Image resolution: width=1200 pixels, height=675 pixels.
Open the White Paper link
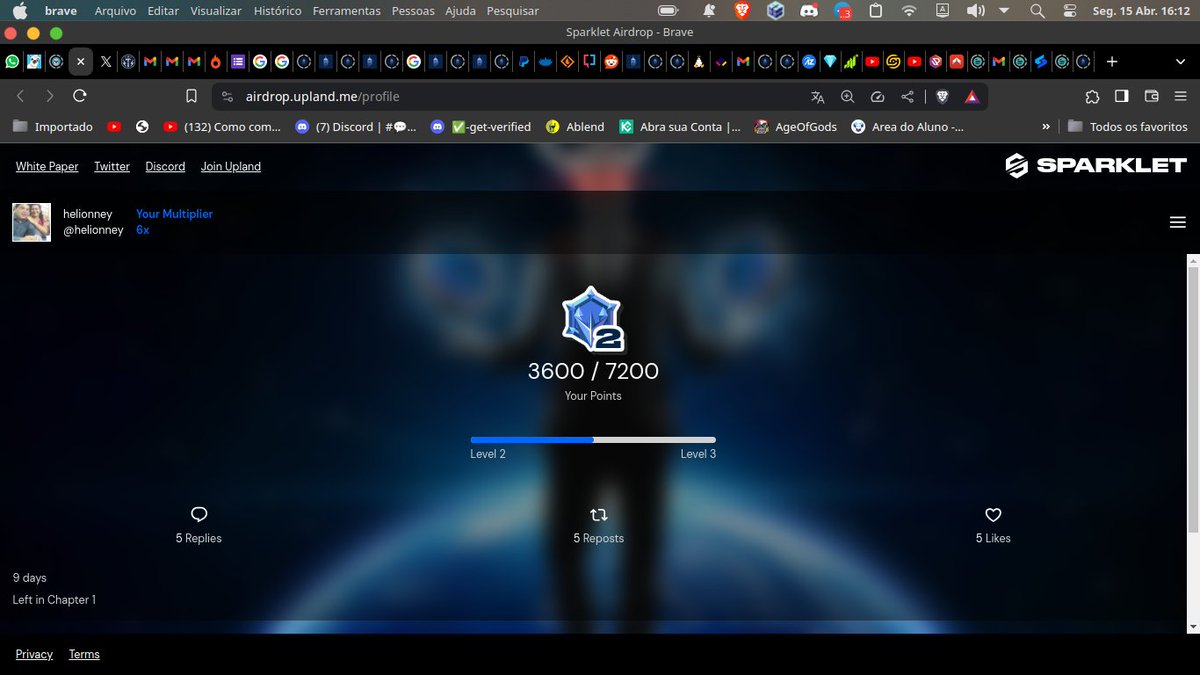pyautogui.click(x=47, y=167)
